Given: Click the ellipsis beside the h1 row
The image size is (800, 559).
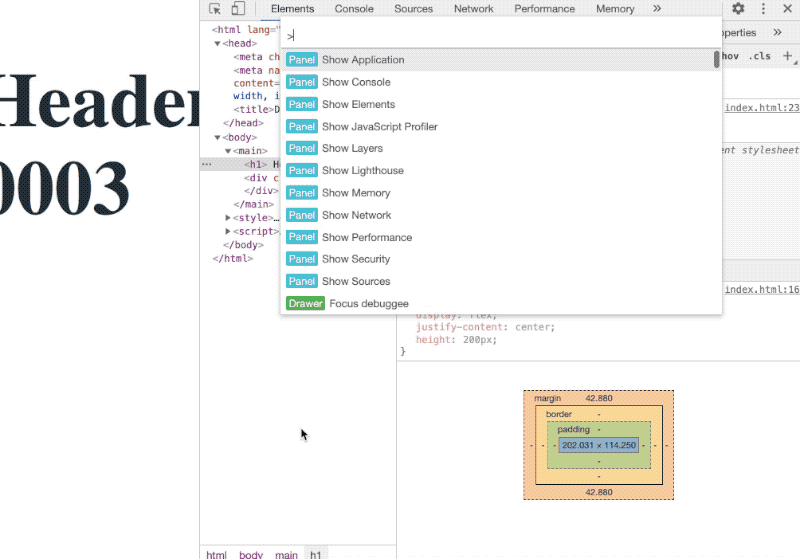Looking at the screenshot, I should 206,164.
